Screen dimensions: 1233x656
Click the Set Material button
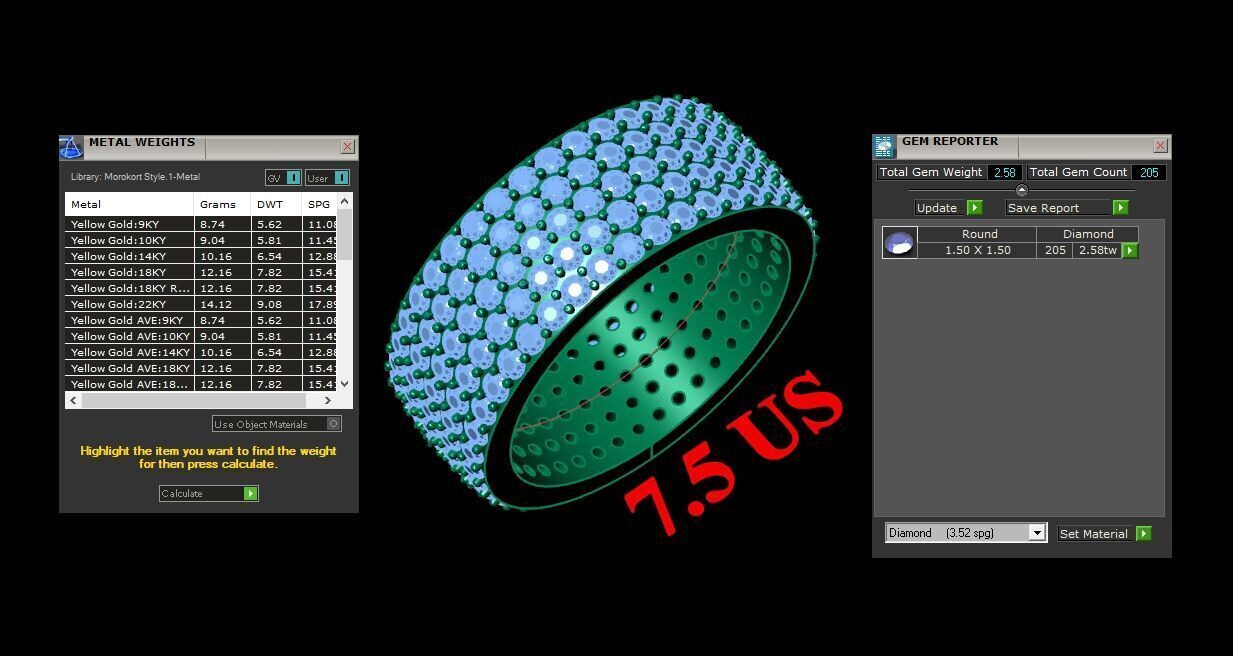1105,534
